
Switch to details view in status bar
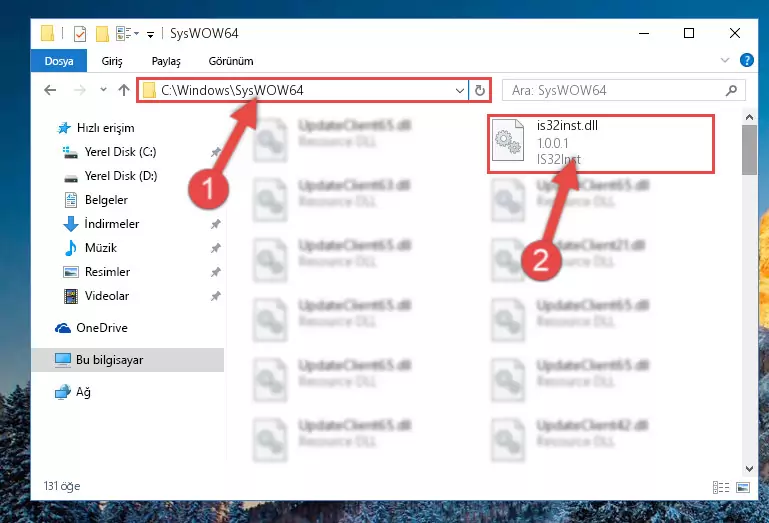(x=720, y=487)
